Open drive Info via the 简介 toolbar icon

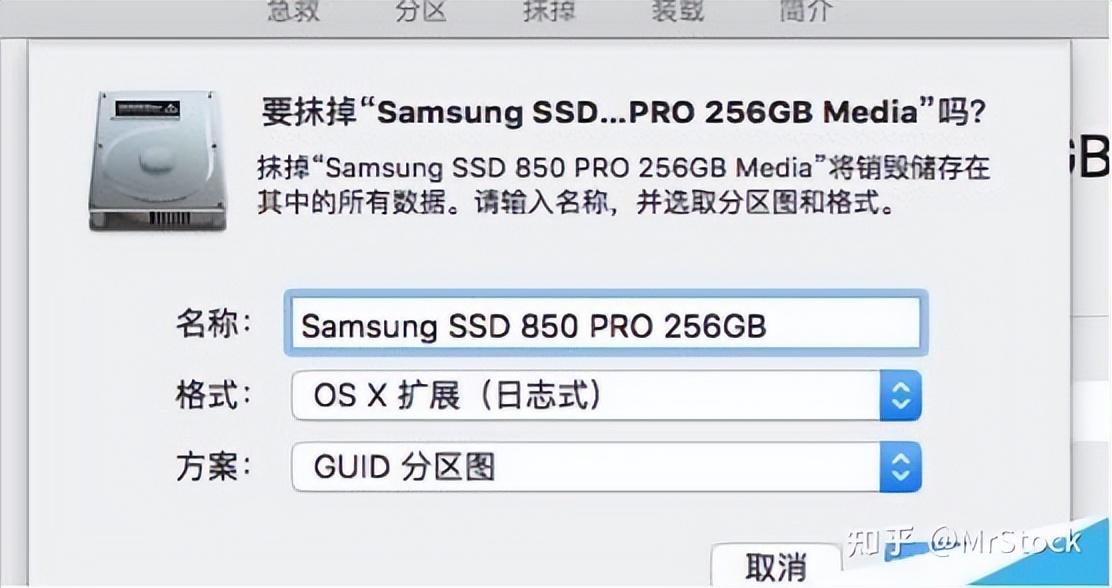pyautogui.click(x=803, y=12)
